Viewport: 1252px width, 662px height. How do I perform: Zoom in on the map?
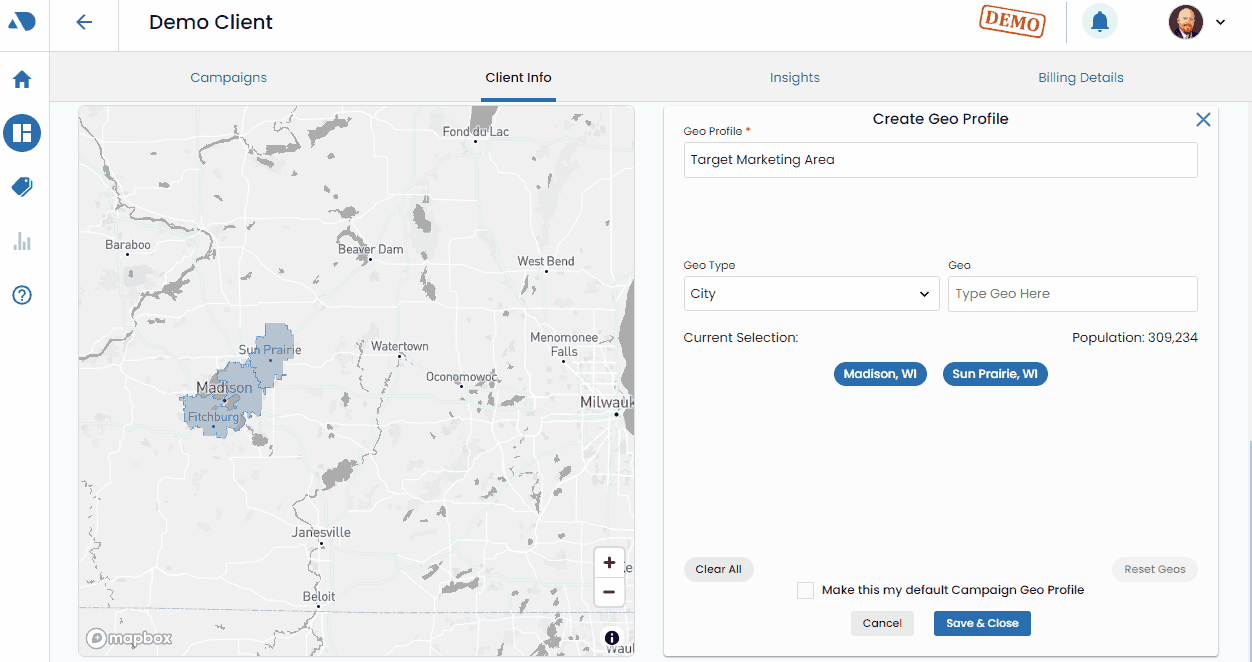[x=609, y=563]
